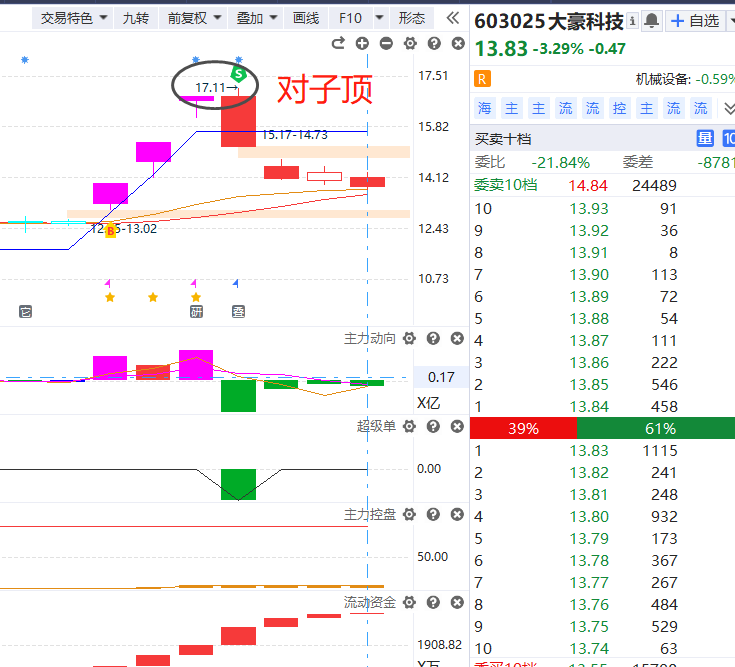Open the 流动资金 indicator settings gear
This screenshot has height=667, width=735.
point(409,602)
